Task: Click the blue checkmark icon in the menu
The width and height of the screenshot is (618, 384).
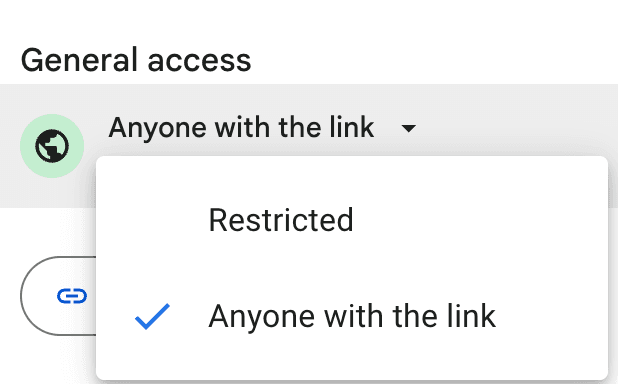Action: pos(152,316)
